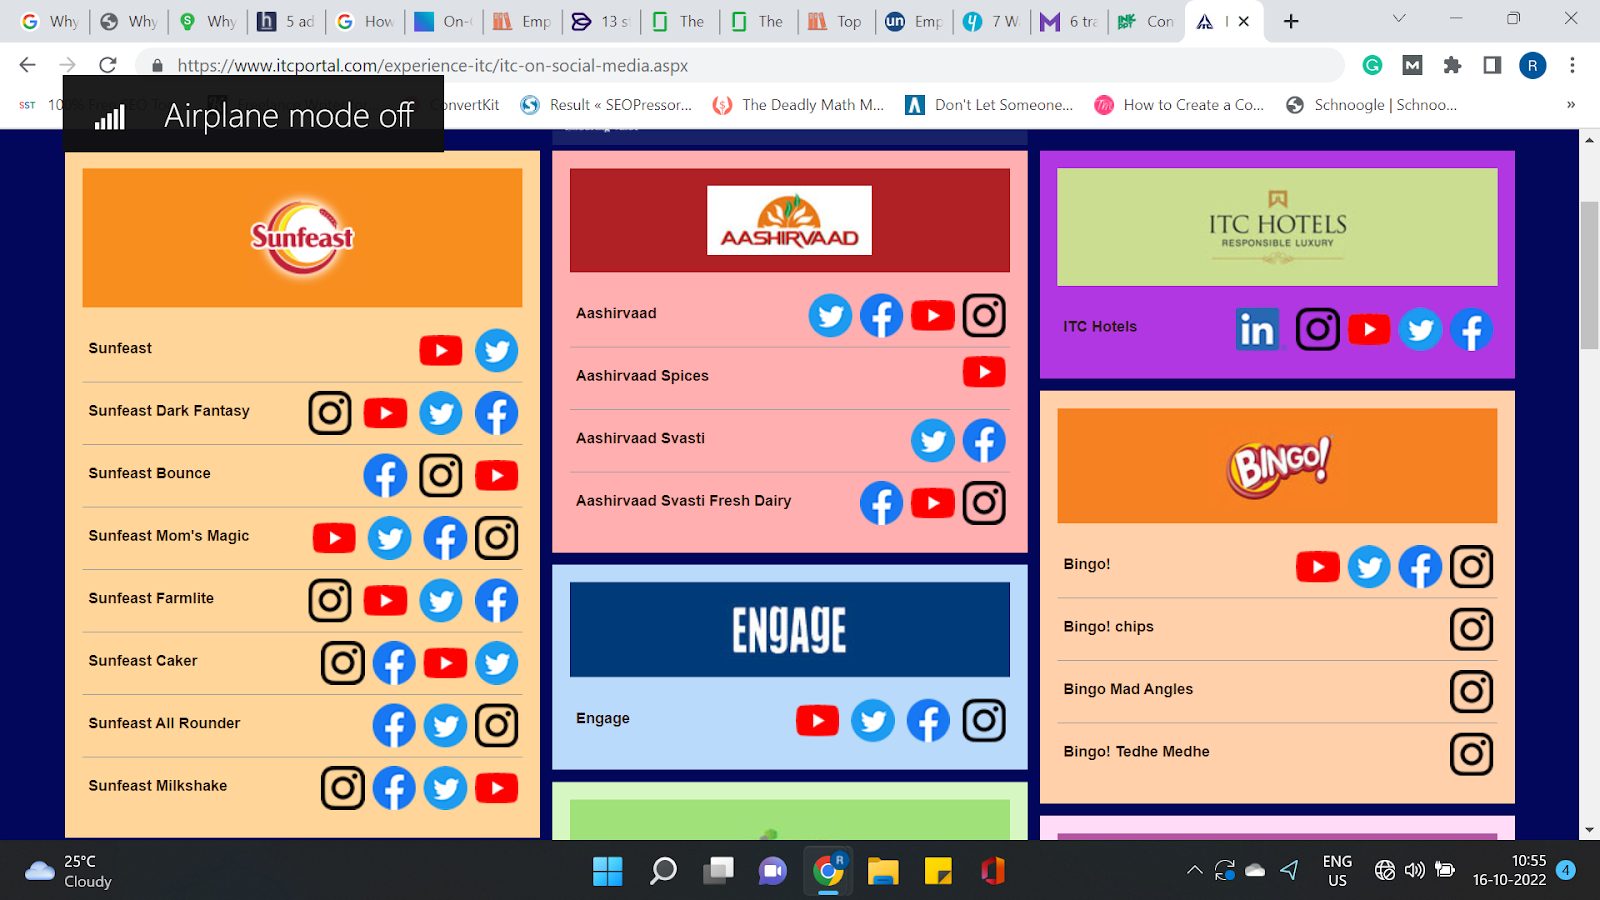Screen dimensions: 1600x900
Task: Open Bingo! Tedhe Medhe Instagram icon
Action: (x=1471, y=754)
